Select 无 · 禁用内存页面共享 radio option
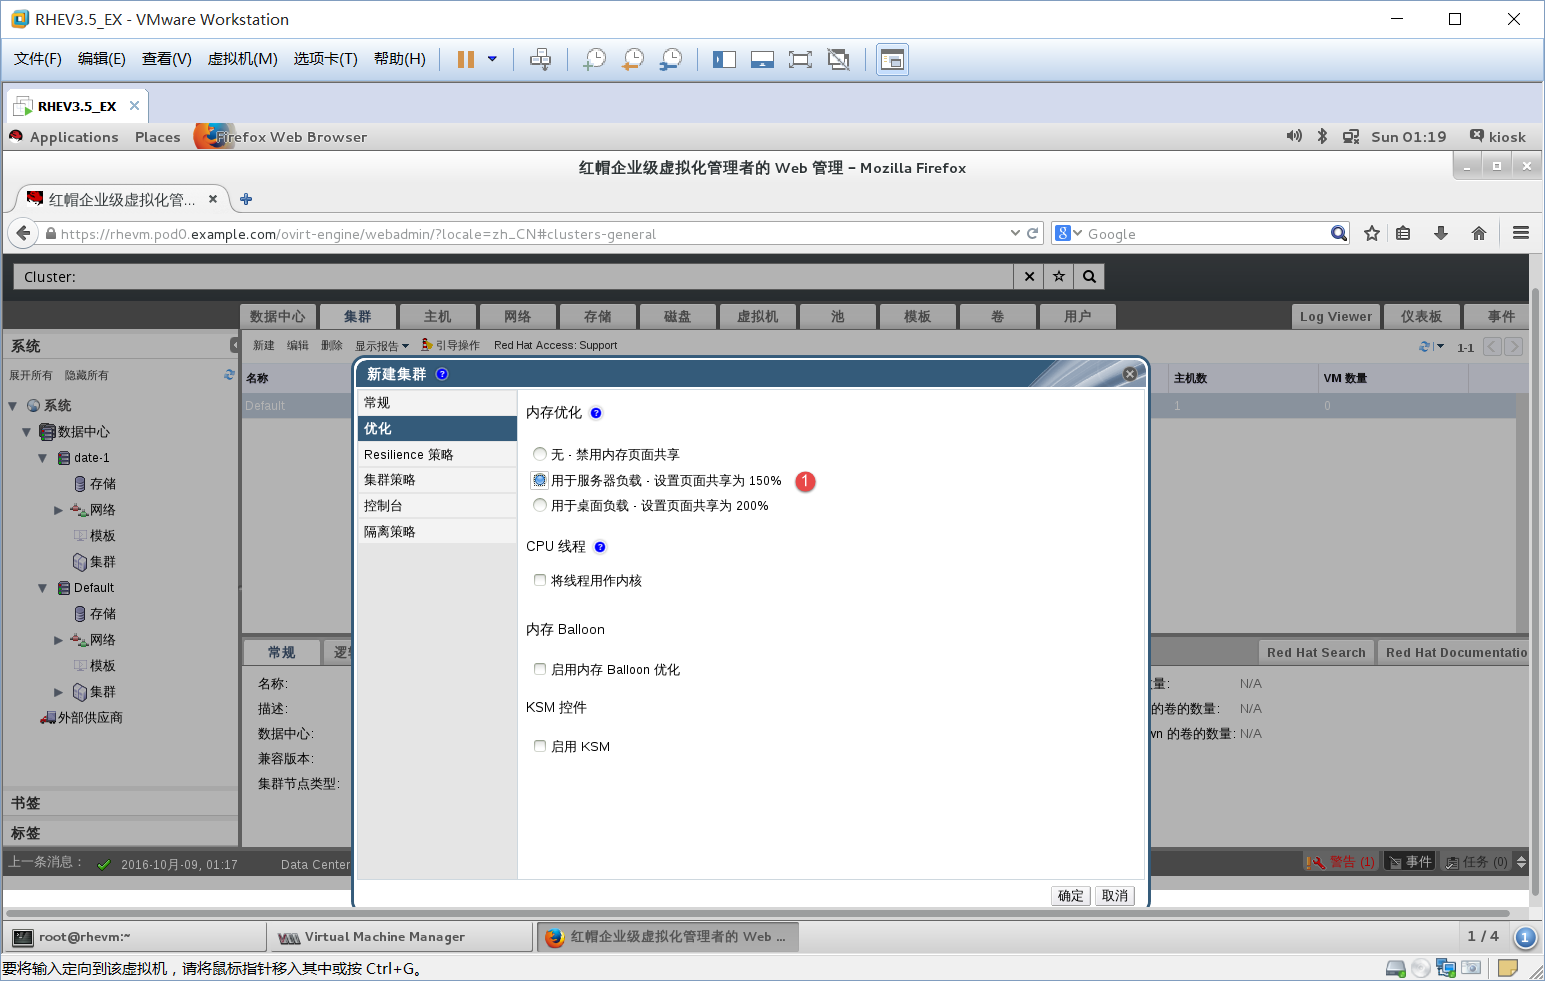 pos(540,454)
